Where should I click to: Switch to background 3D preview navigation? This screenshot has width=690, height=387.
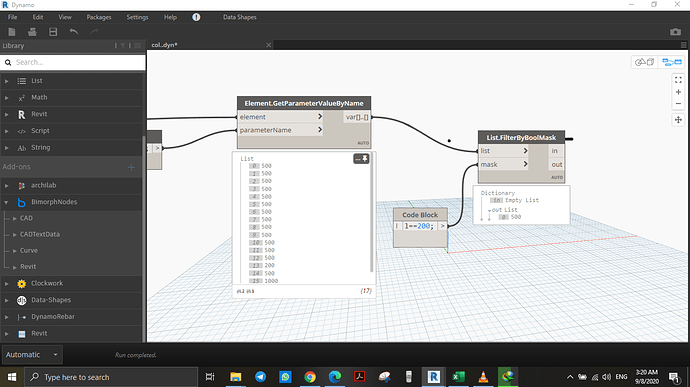[x=645, y=62]
